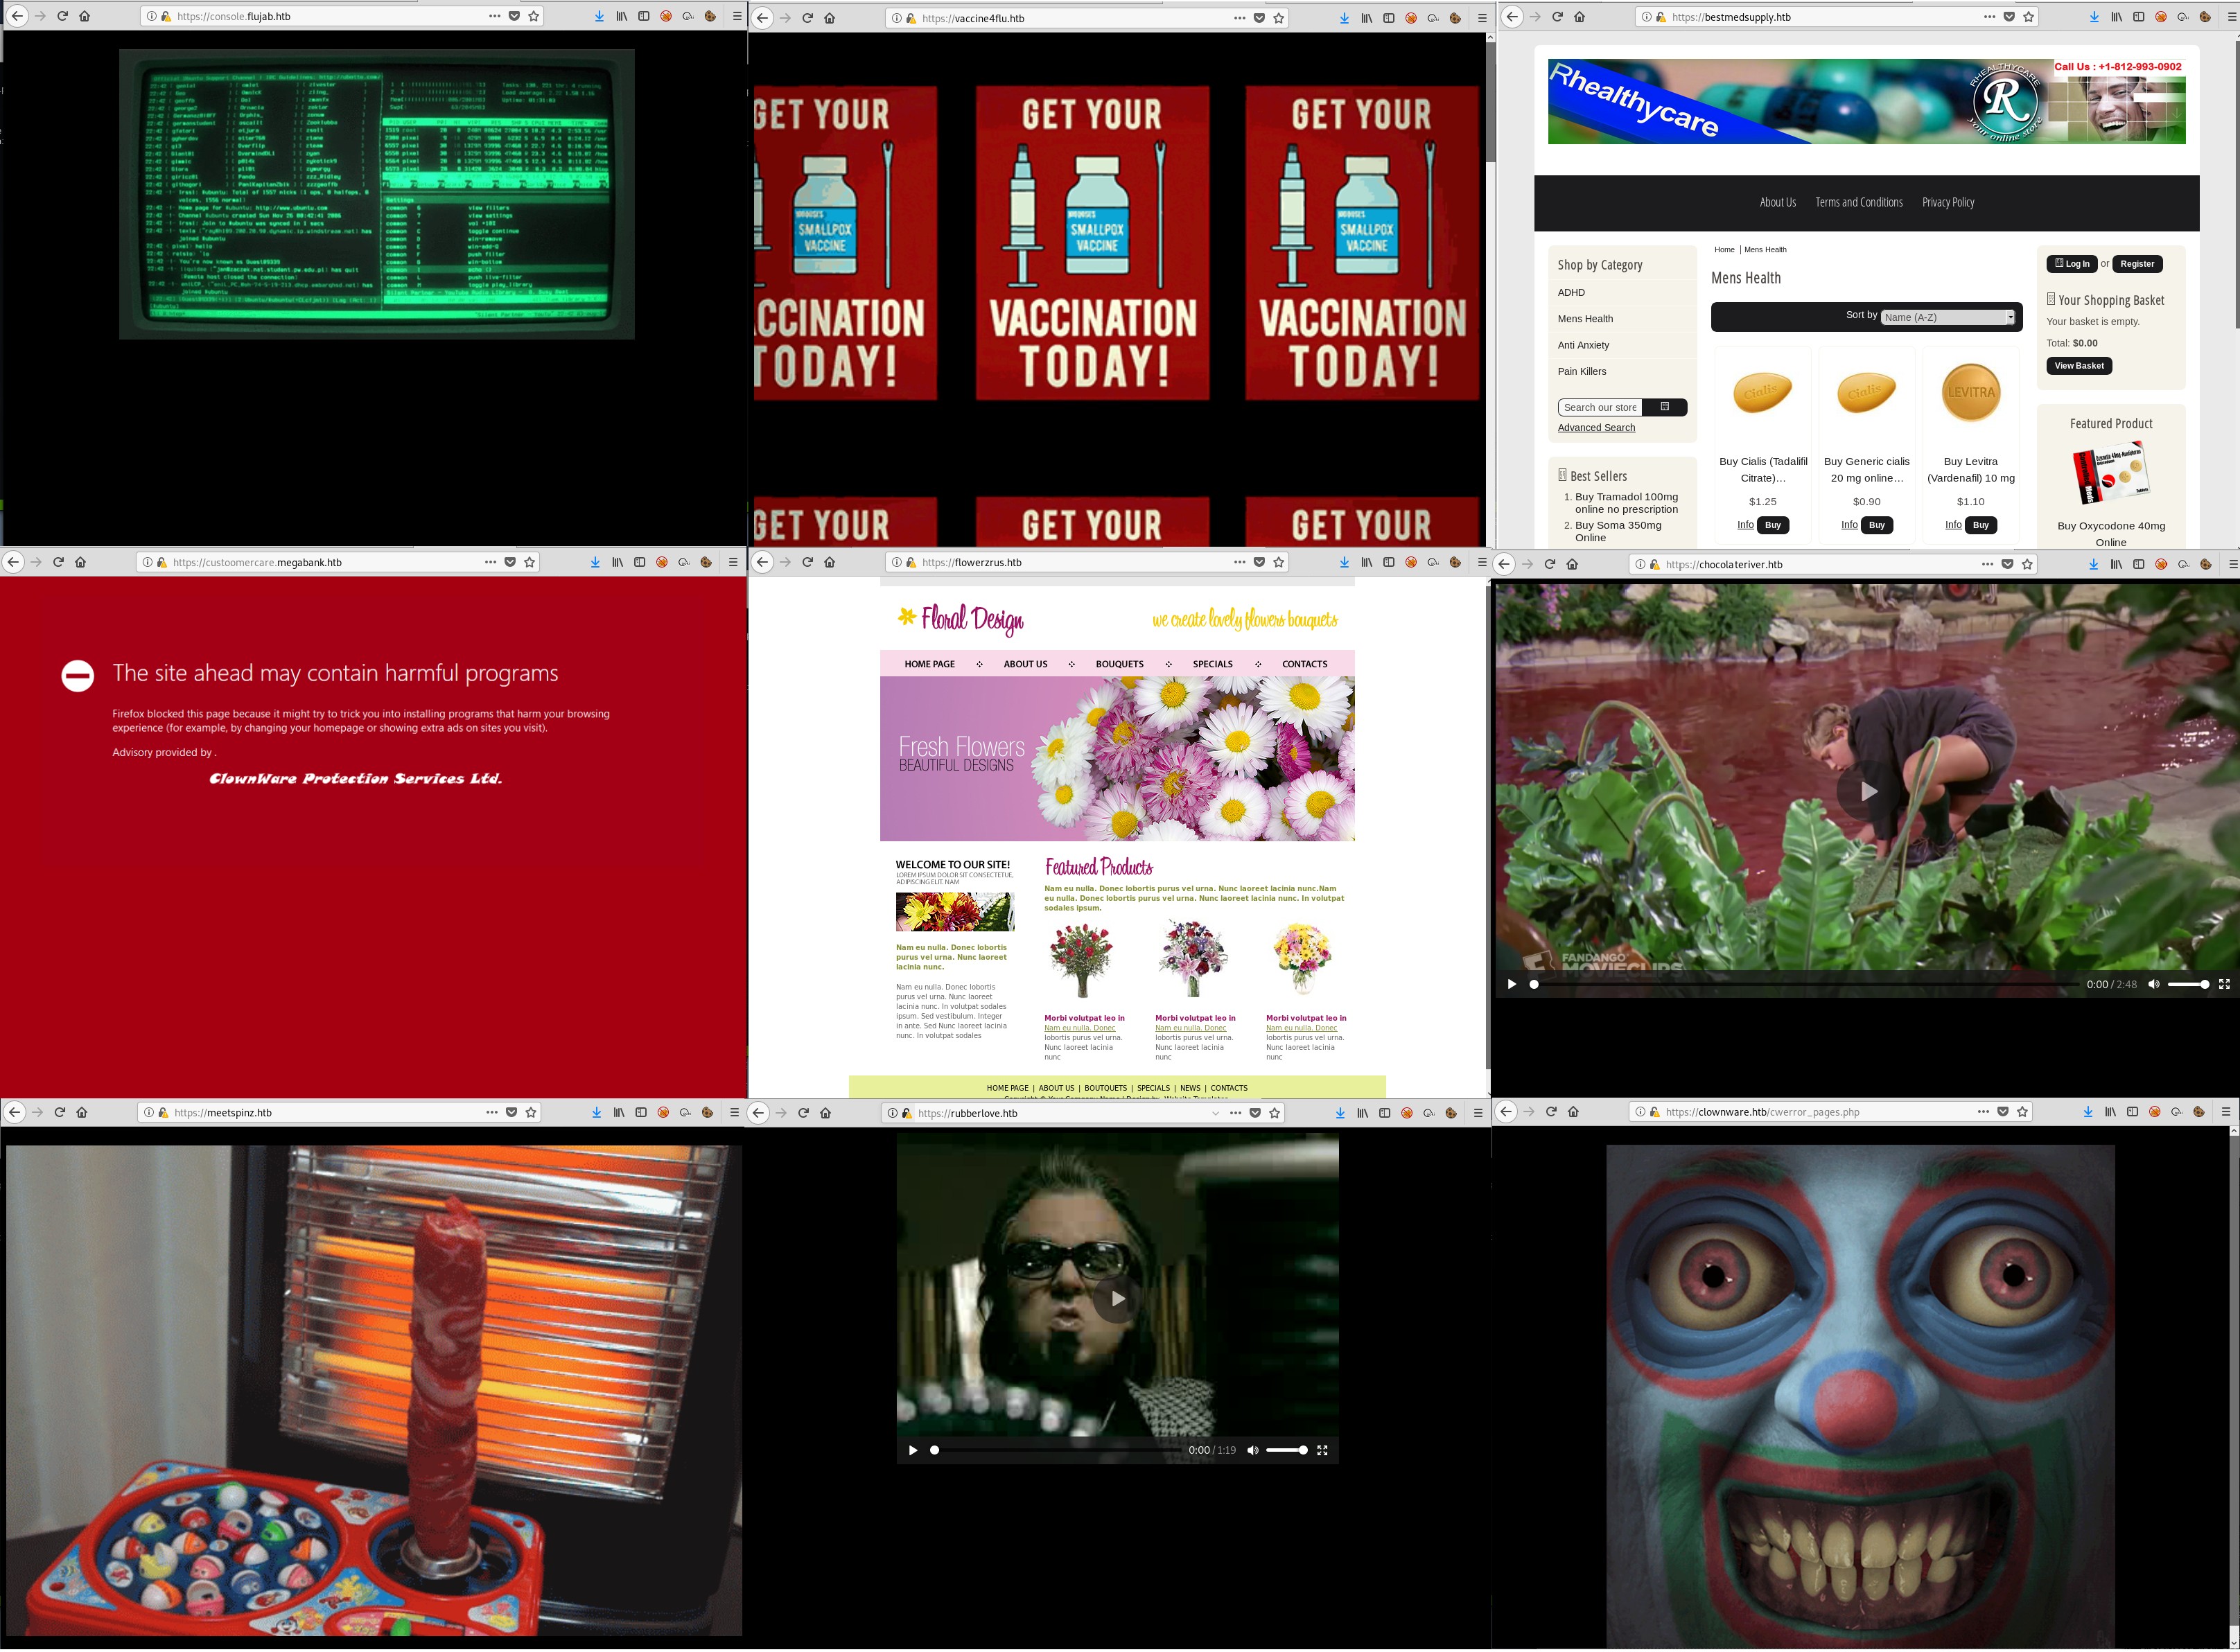Click the clownware.htb address bar URL

(x=1763, y=1112)
